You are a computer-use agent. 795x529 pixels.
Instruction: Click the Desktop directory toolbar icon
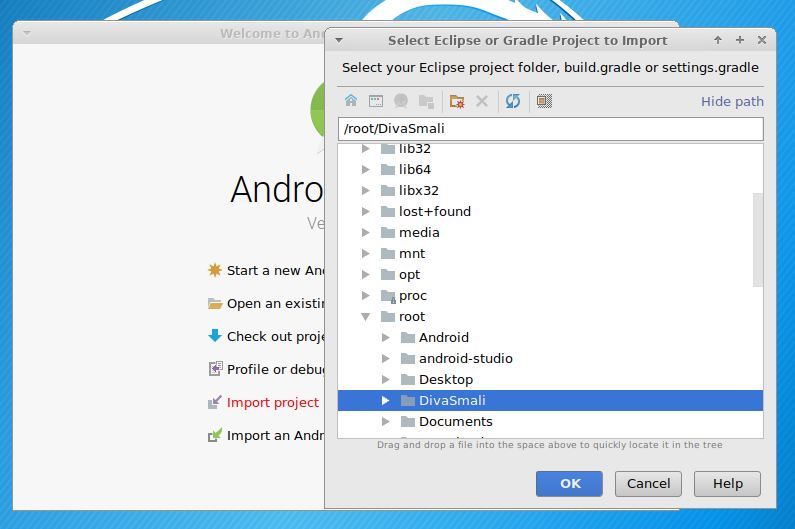coord(376,101)
